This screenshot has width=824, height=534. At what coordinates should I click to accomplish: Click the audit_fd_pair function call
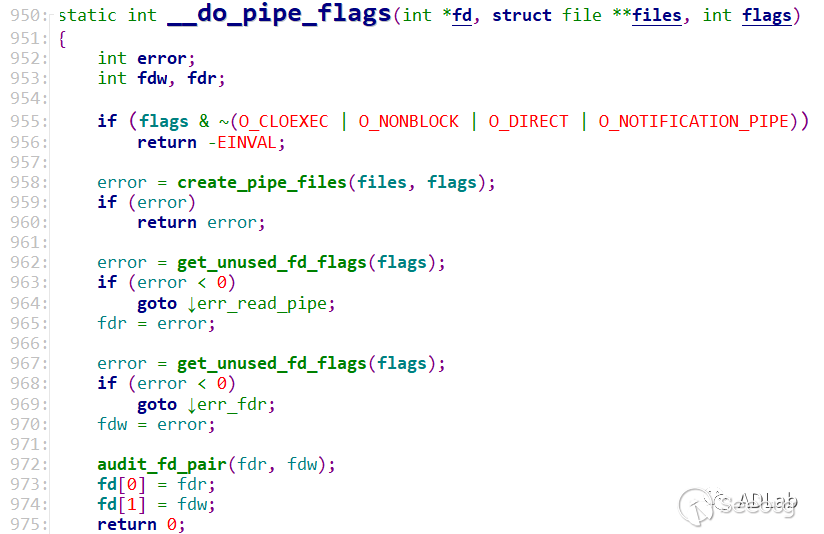tap(162, 464)
